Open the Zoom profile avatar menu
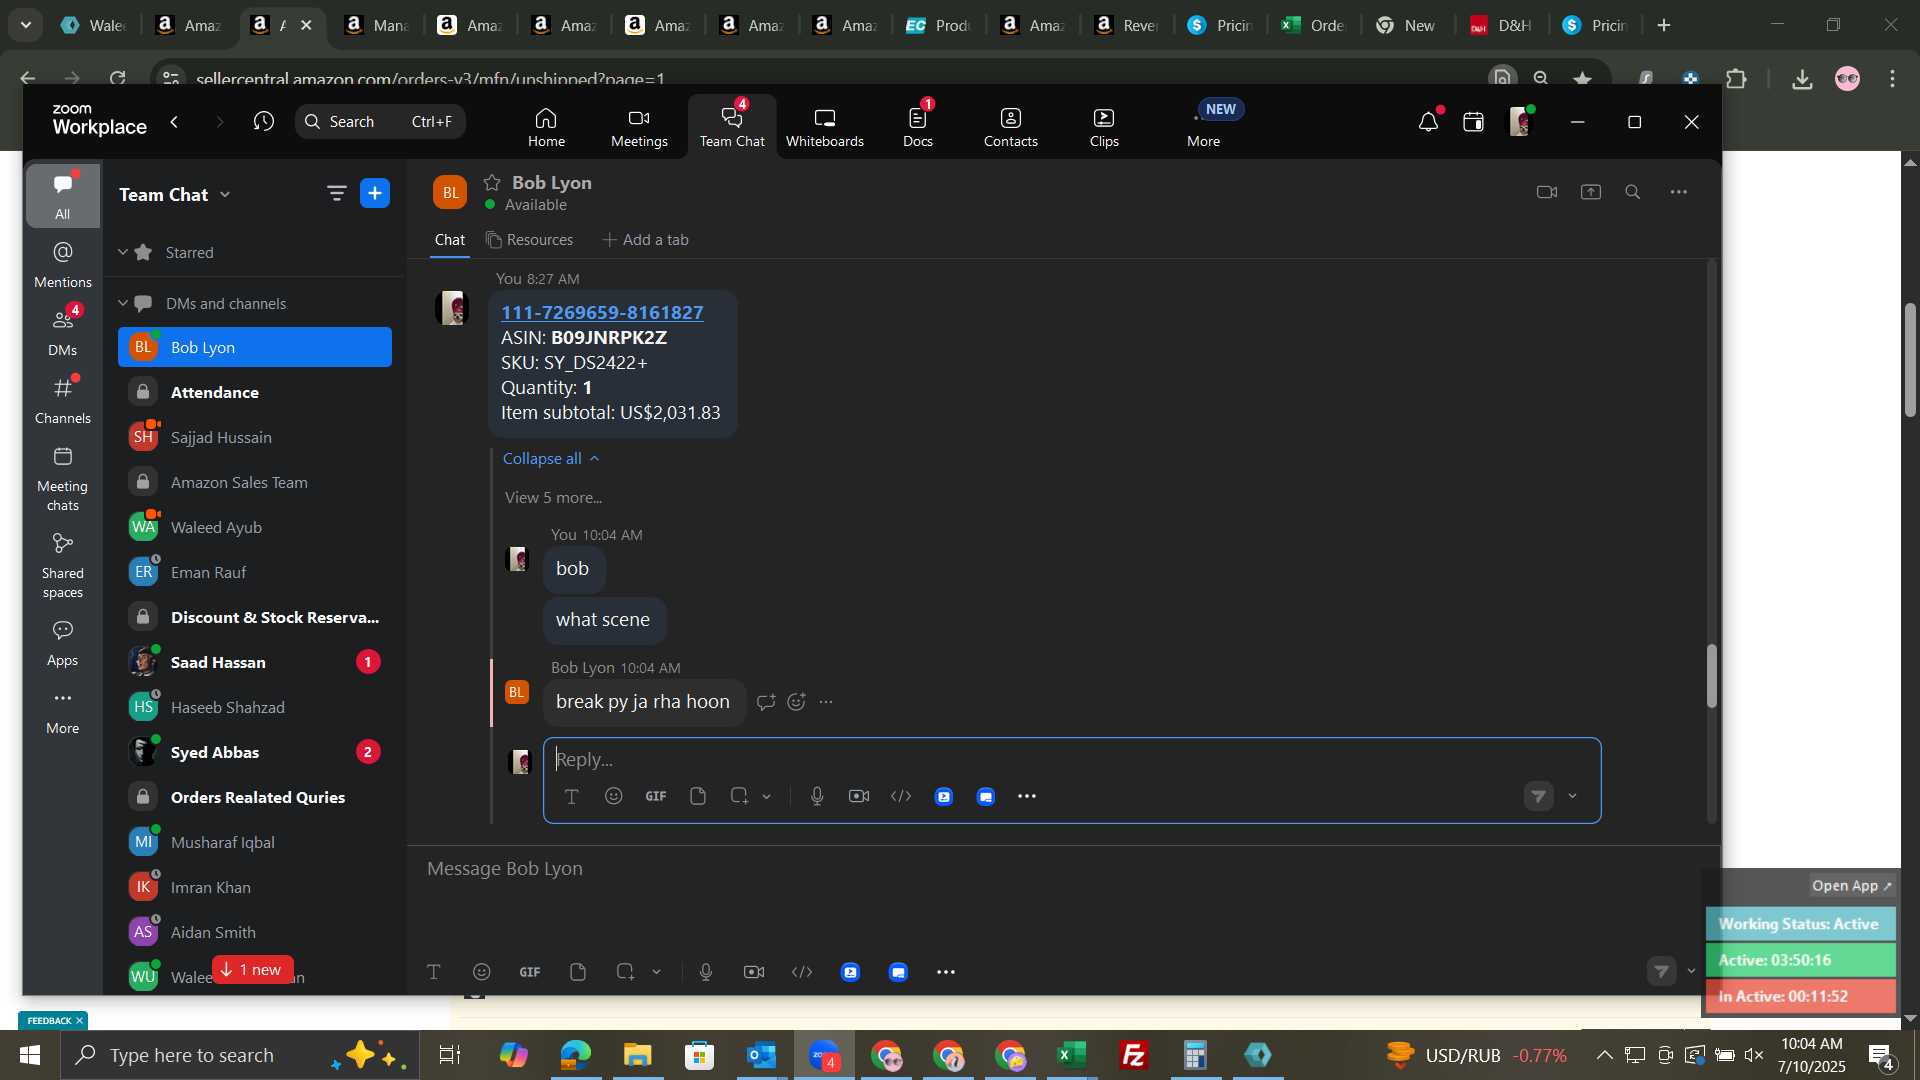 pos(1520,122)
